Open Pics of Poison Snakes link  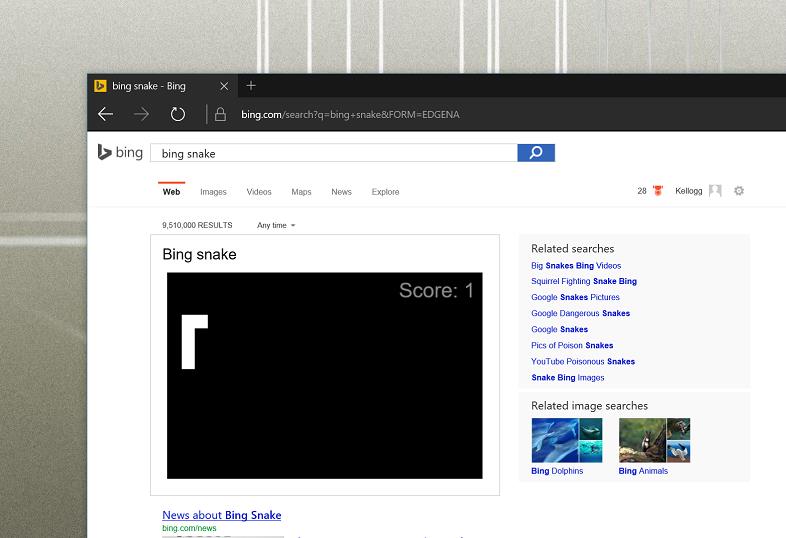point(572,345)
